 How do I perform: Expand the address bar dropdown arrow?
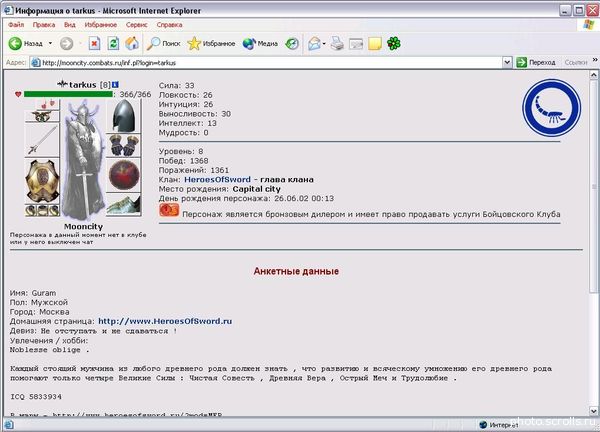coord(507,62)
